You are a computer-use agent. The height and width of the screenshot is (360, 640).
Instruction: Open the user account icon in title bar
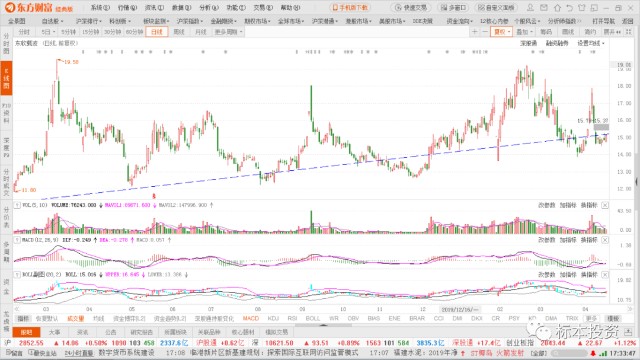coord(530,7)
